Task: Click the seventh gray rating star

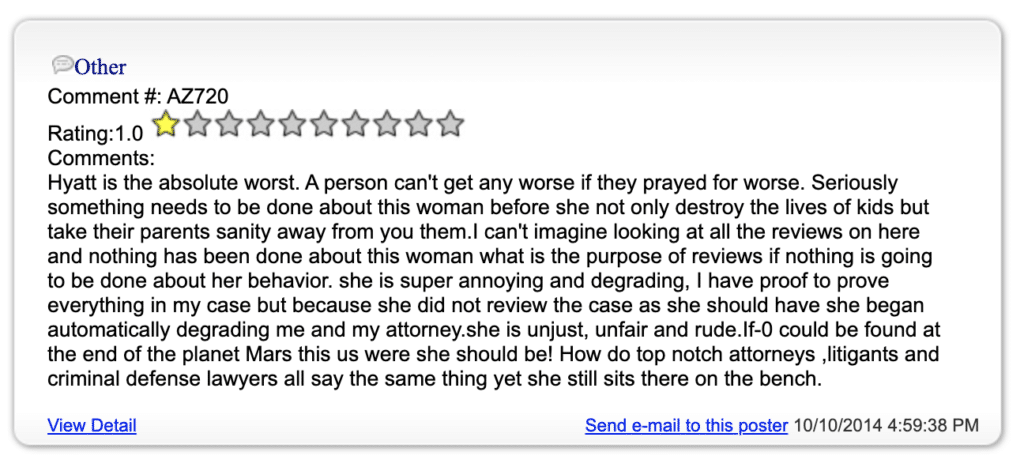Action: [355, 123]
